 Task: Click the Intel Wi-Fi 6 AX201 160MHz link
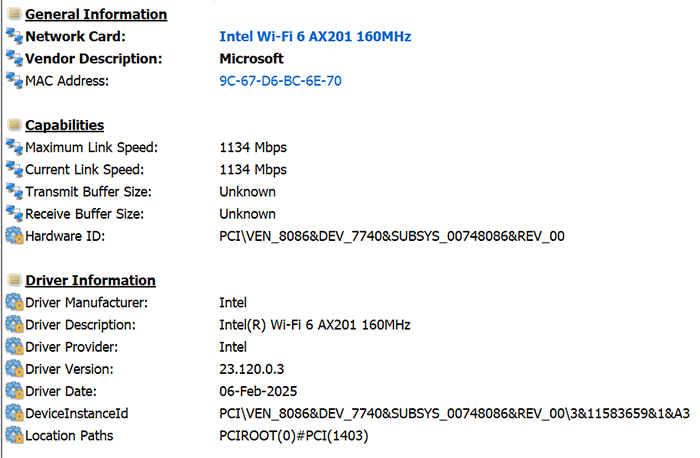click(315, 37)
